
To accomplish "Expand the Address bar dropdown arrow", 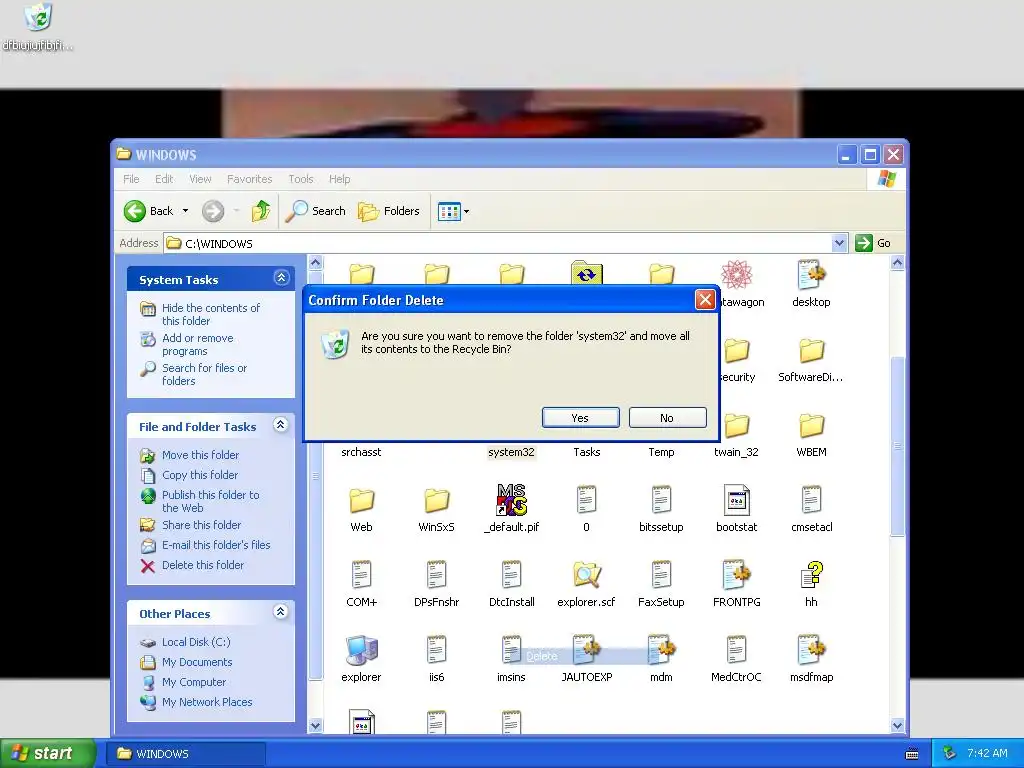I will click(839, 243).
